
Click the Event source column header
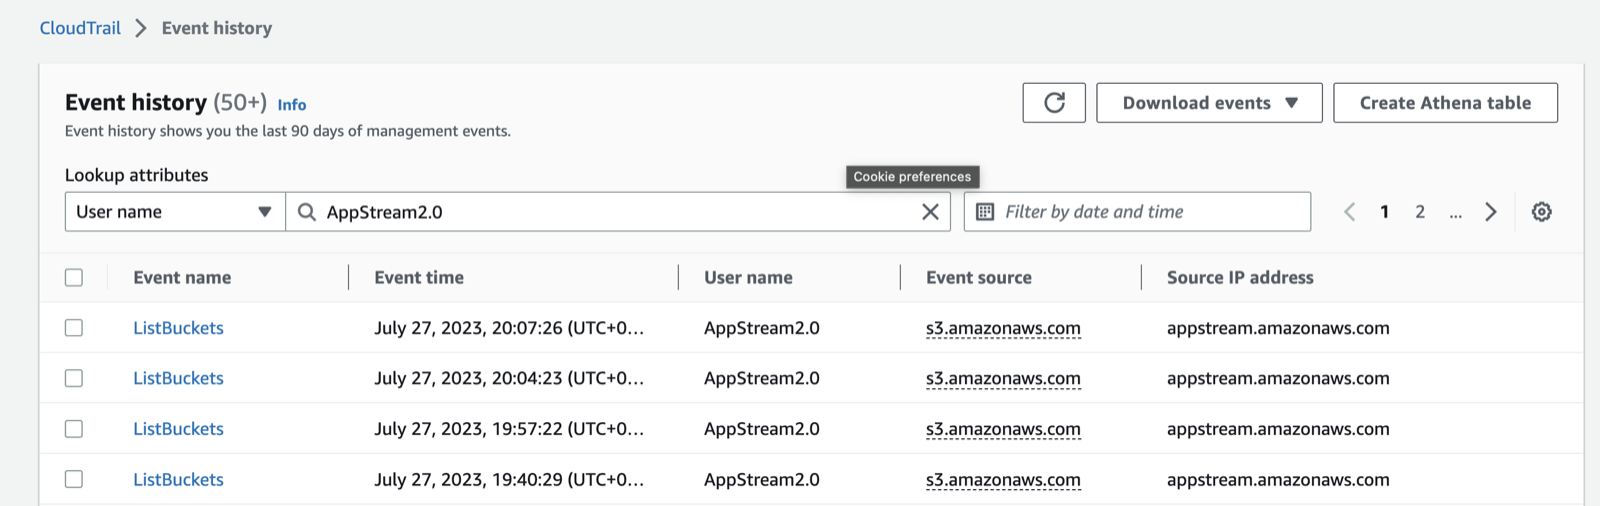point(979,278)
